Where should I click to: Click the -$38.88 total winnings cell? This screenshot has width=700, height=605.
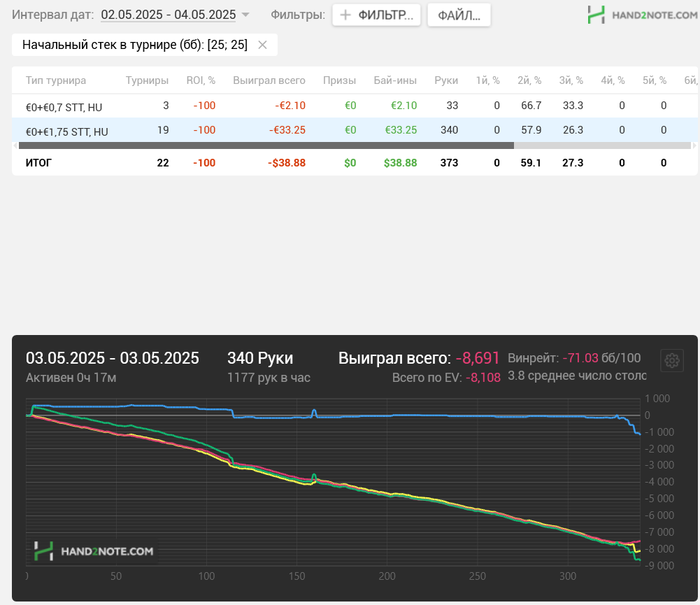[287, 163]
